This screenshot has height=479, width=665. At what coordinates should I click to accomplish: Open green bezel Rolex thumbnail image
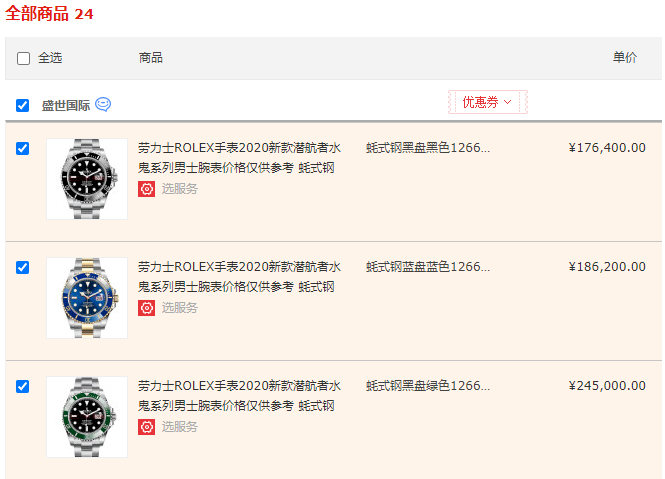coord(87,417)
